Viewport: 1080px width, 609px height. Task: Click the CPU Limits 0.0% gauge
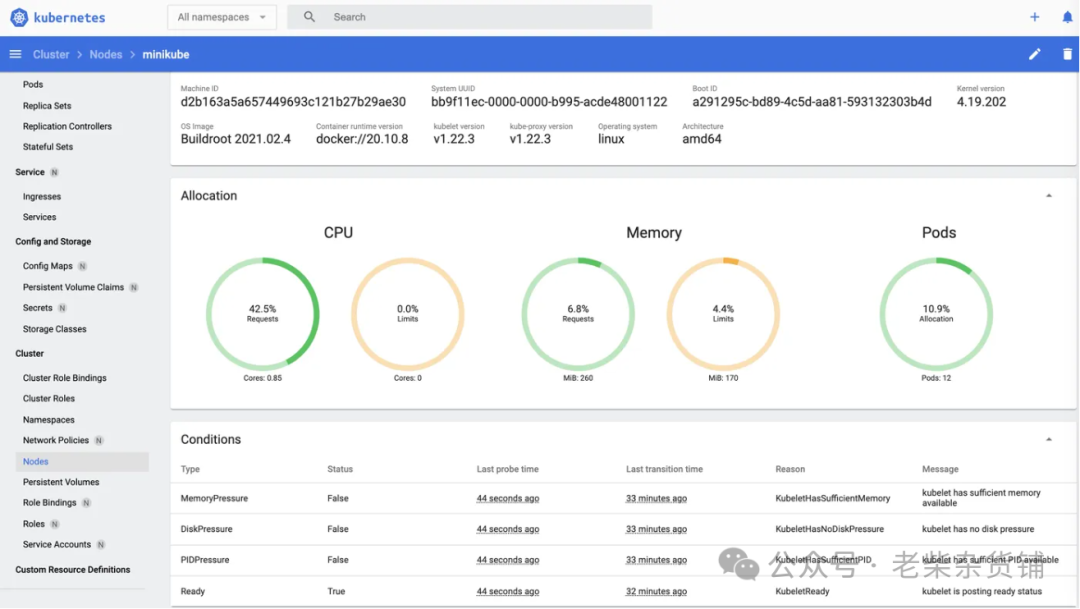(408, 314)
